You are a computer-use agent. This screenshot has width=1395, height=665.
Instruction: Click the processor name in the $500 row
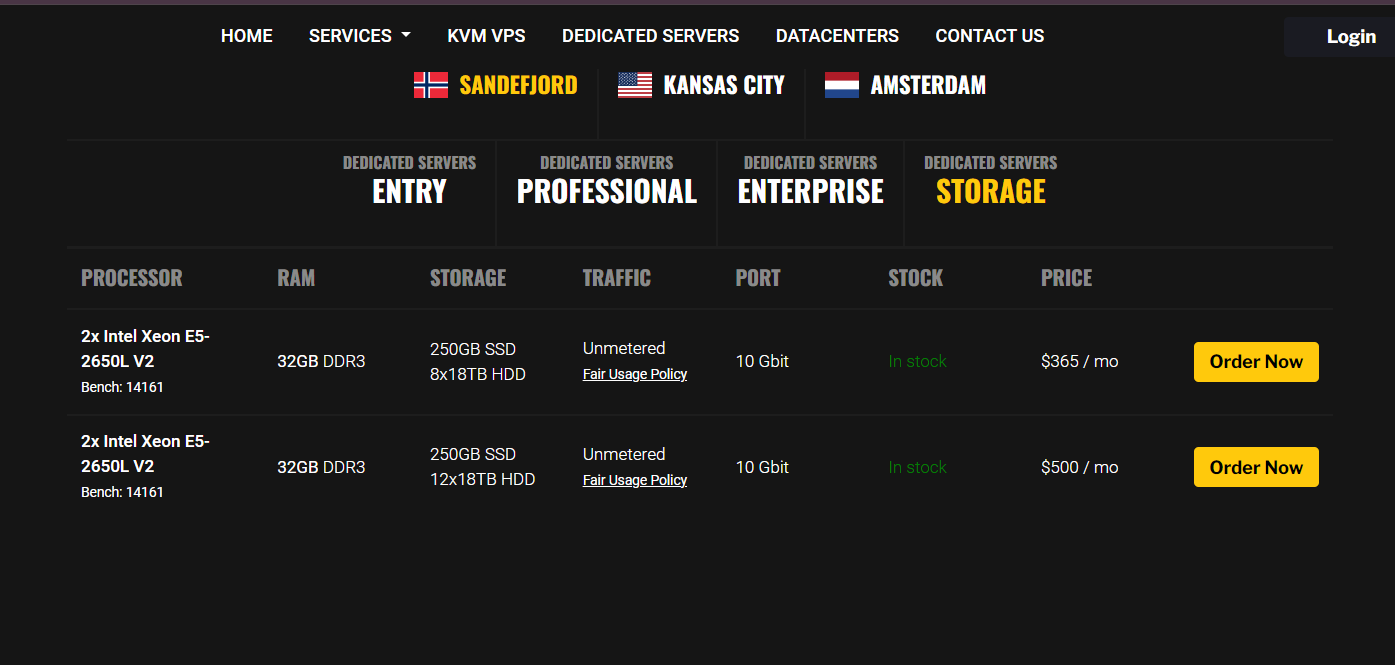(146, 454)
